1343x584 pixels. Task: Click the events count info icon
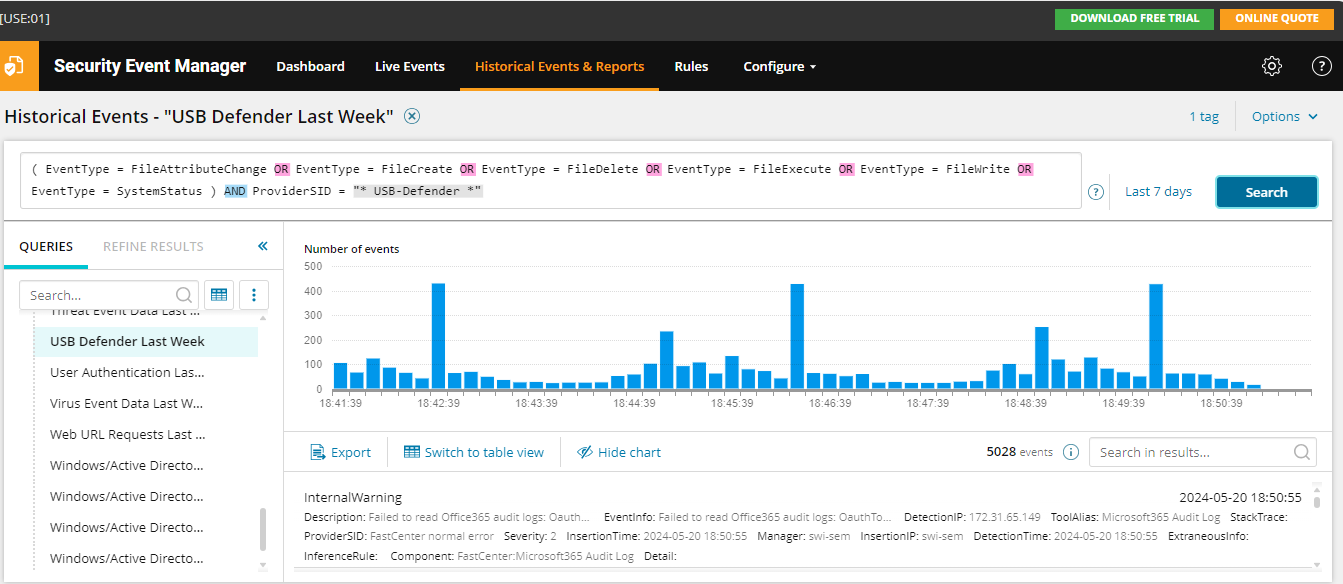point(1071,452)
